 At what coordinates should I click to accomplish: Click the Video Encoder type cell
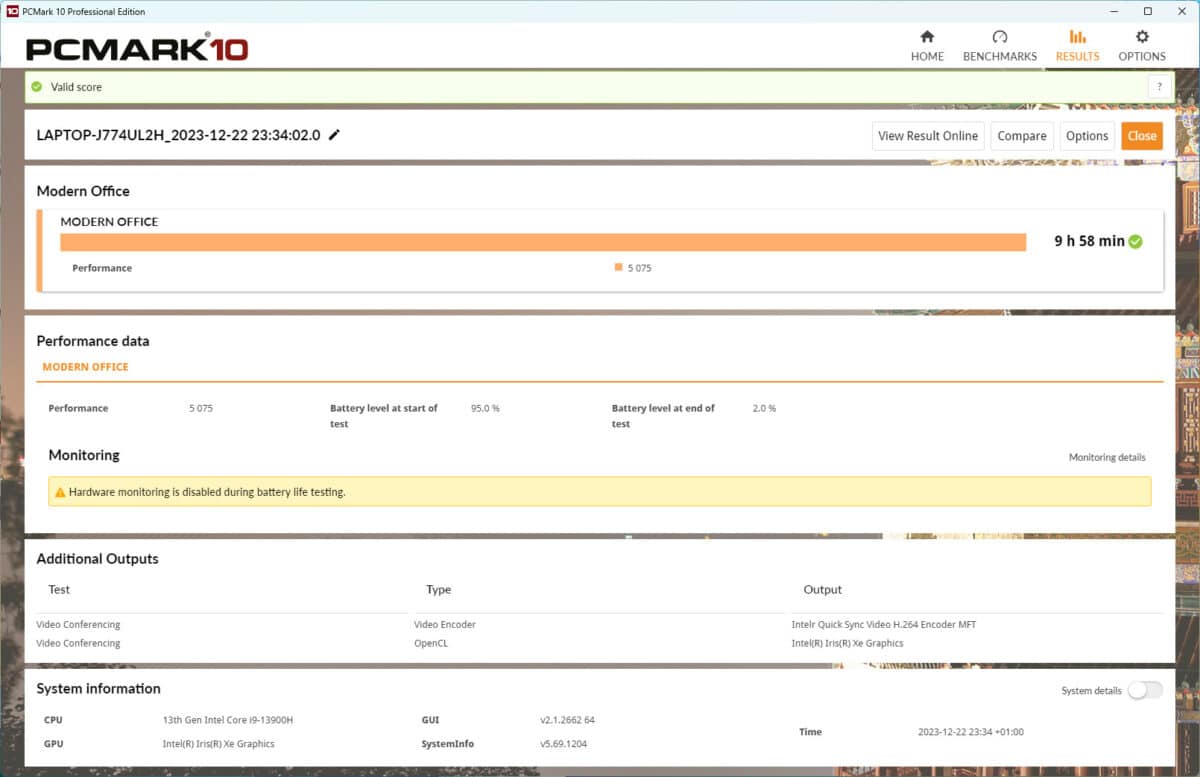(445, 624)
